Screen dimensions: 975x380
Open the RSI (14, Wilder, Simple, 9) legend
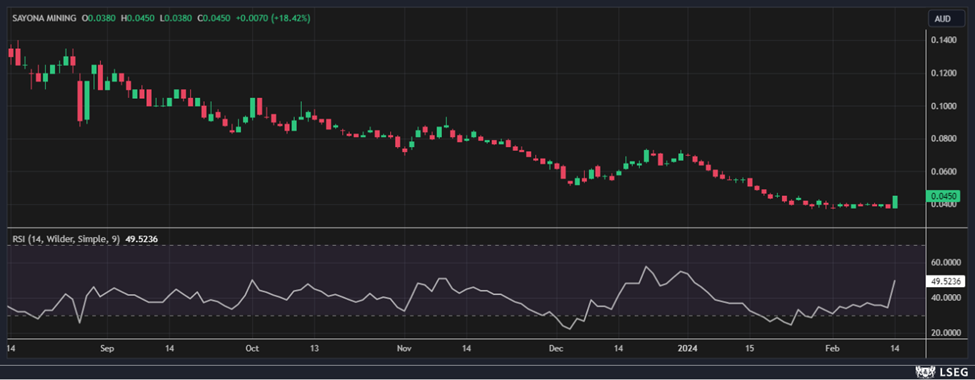coord(65,238)
